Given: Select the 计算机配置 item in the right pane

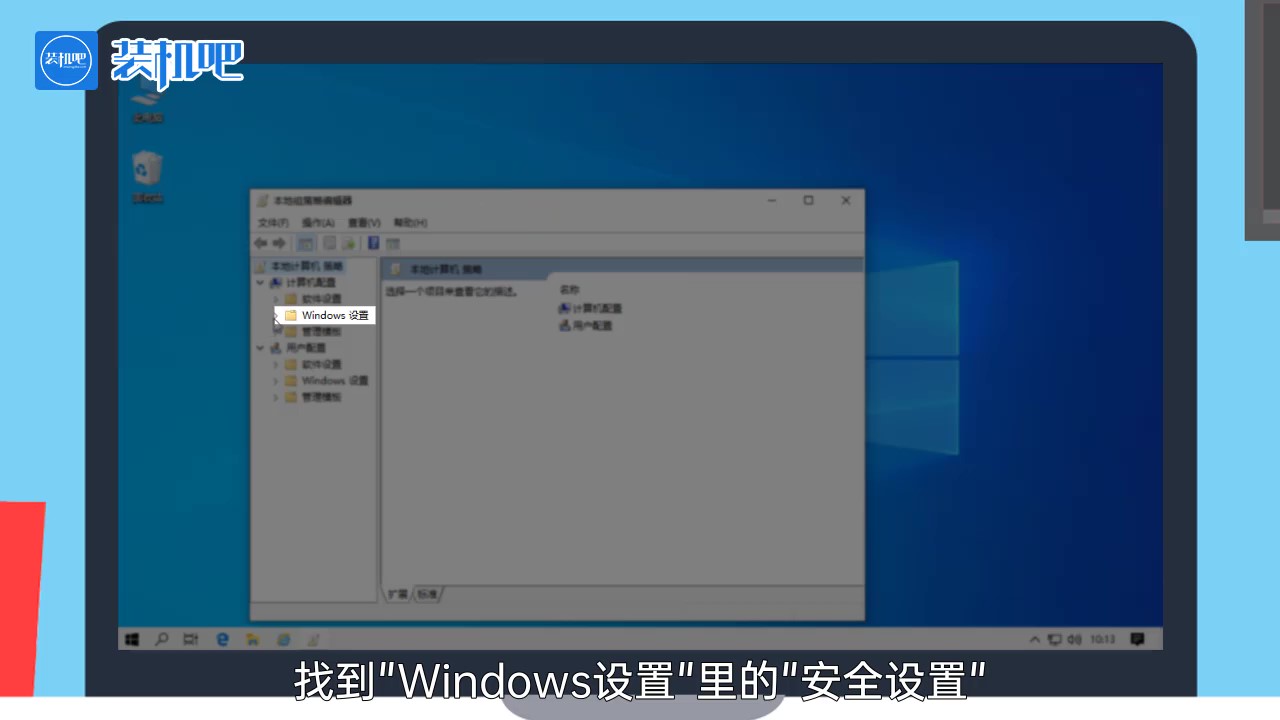Looking at the screenshot, I should click(x=593, y=308).
